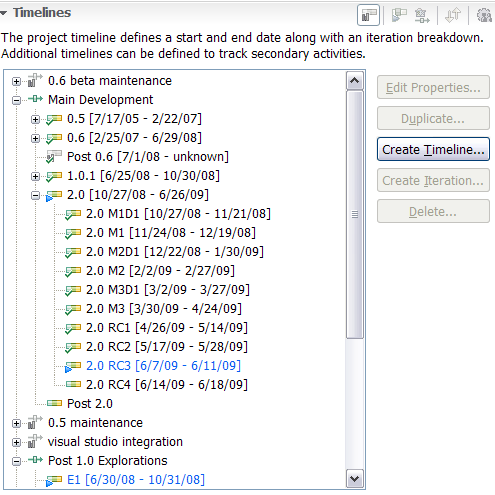Select the E1 [6/30/08 - 10/31/08] iteration
Image resolution: width=495 pixels, height=495 pixels.
tap(136, 480)
